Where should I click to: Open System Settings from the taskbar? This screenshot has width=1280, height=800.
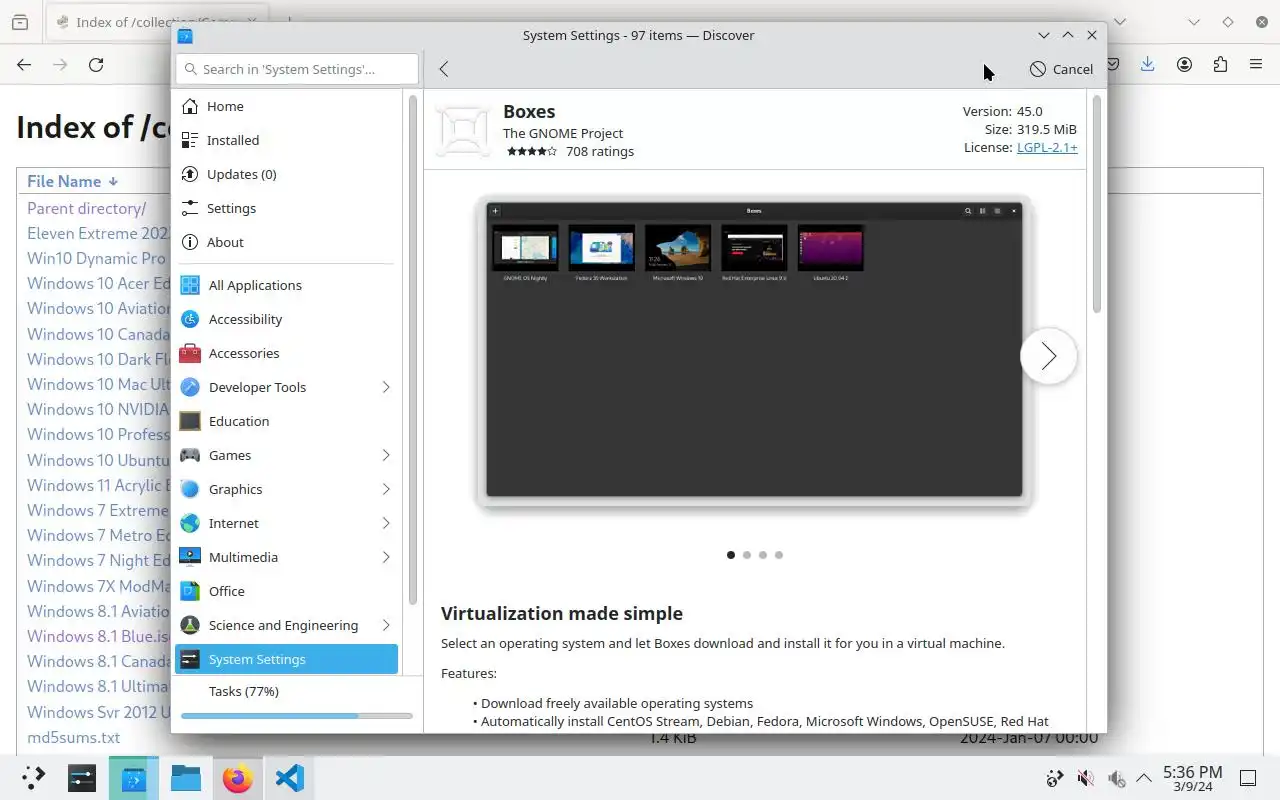click(x=81, y=778)
